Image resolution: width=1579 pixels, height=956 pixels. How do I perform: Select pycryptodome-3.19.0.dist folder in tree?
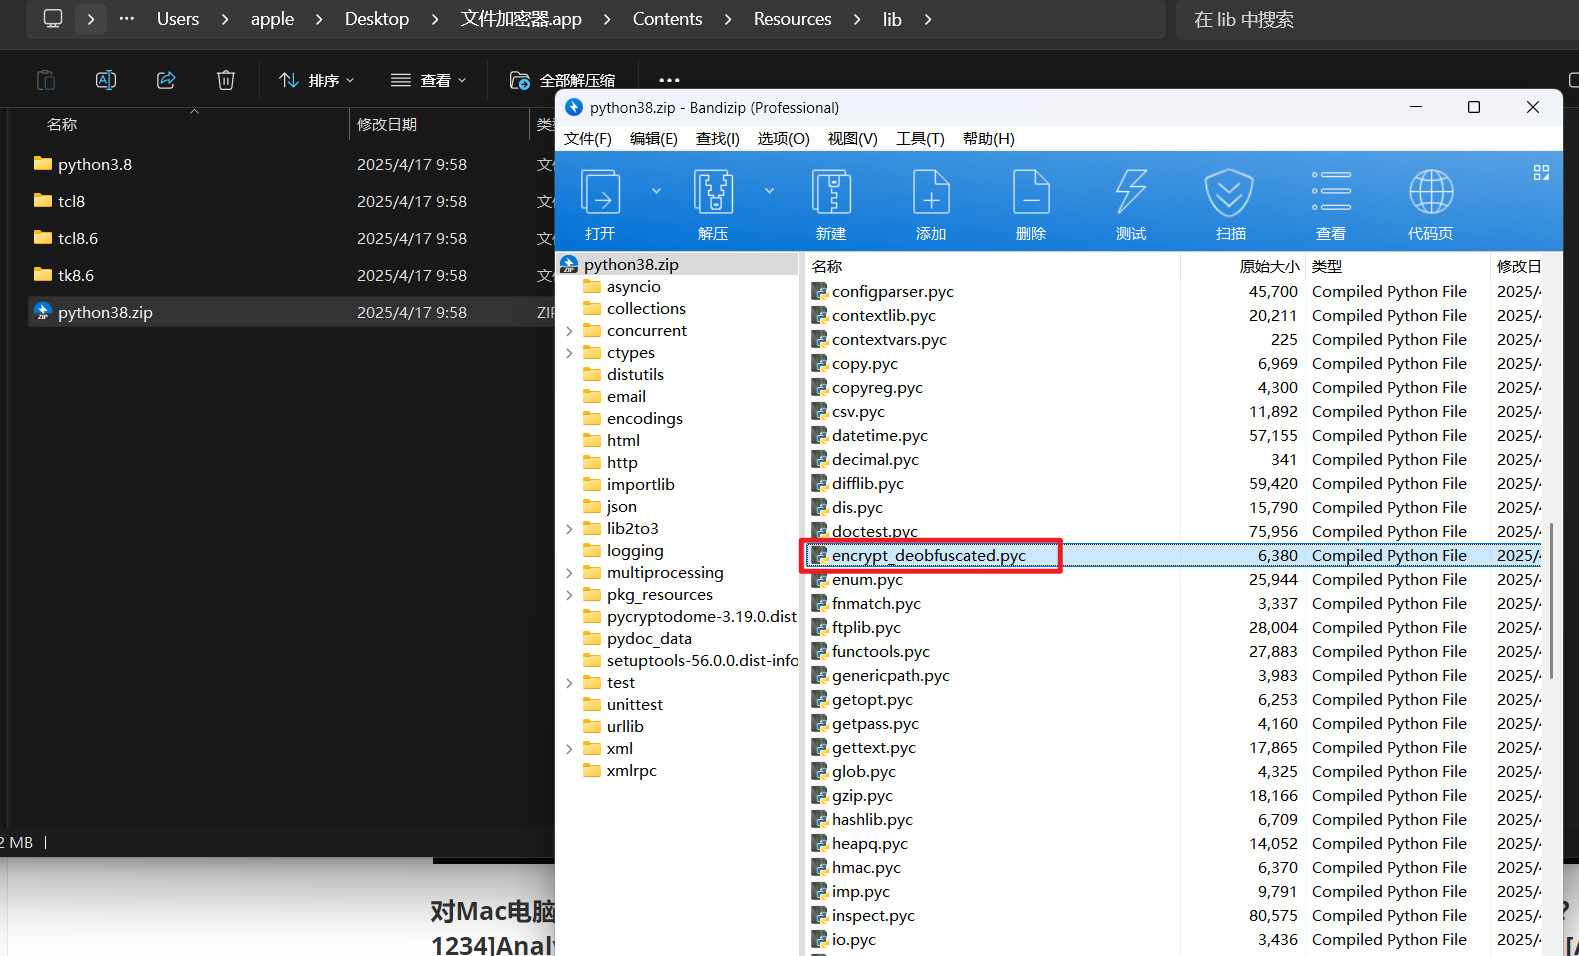coord(701,617)
